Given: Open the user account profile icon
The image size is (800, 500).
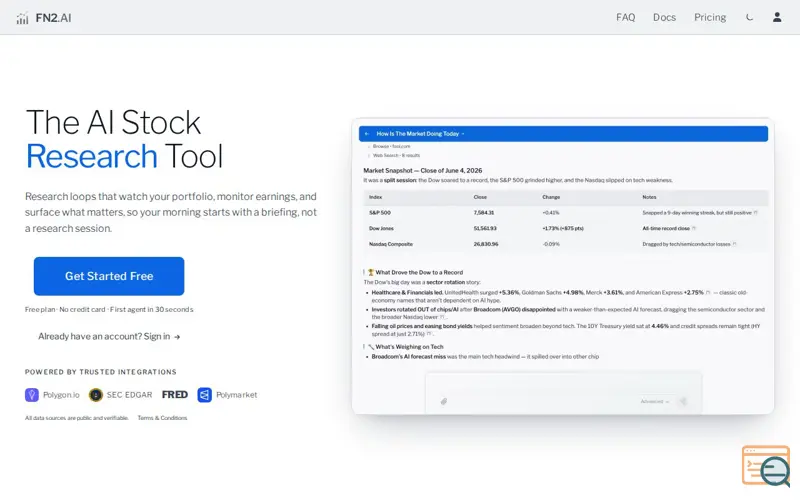Looking at the screenshot, I should (x=777, y=17).
